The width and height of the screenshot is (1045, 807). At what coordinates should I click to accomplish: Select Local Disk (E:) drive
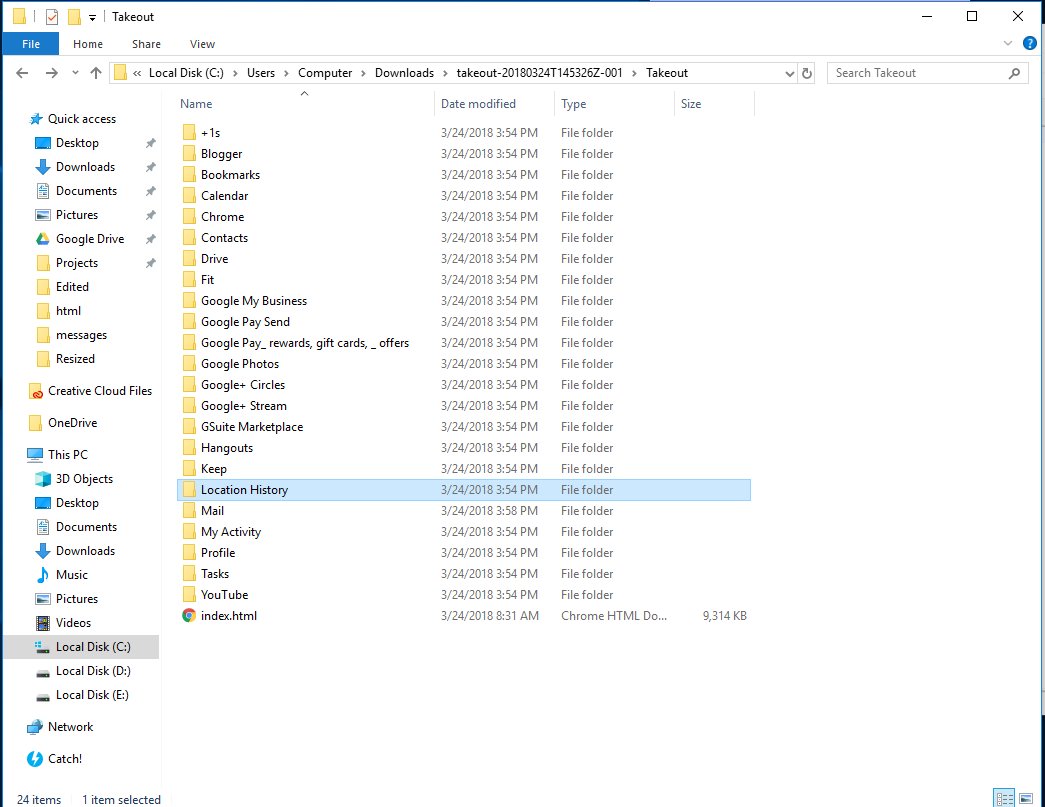[x=92, y=695]
